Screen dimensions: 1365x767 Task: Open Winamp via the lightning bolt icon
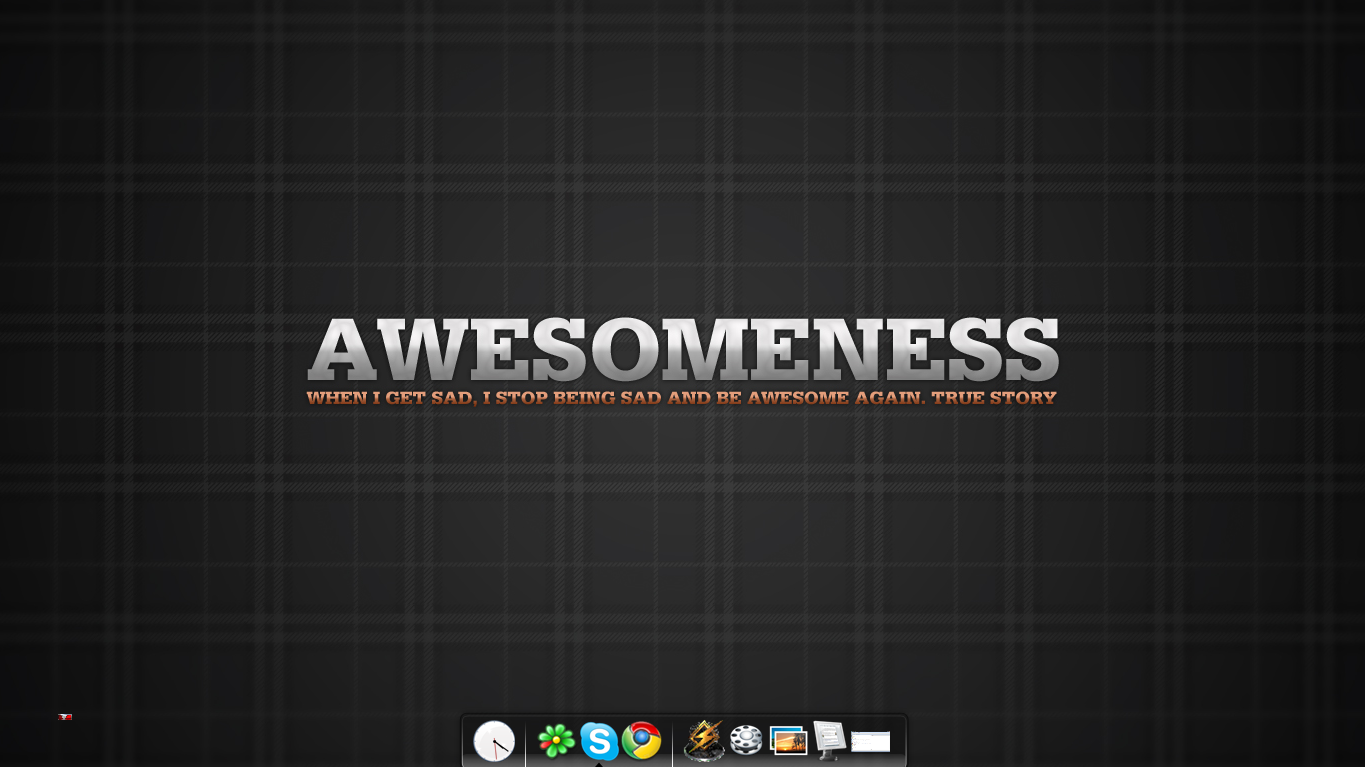[704, 741]
